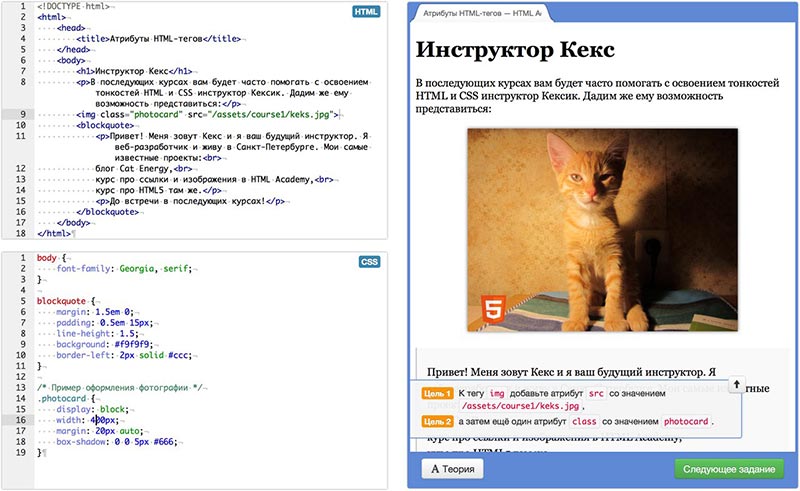Click the HTML editor badge
The image size is (800, 491).
367,13
